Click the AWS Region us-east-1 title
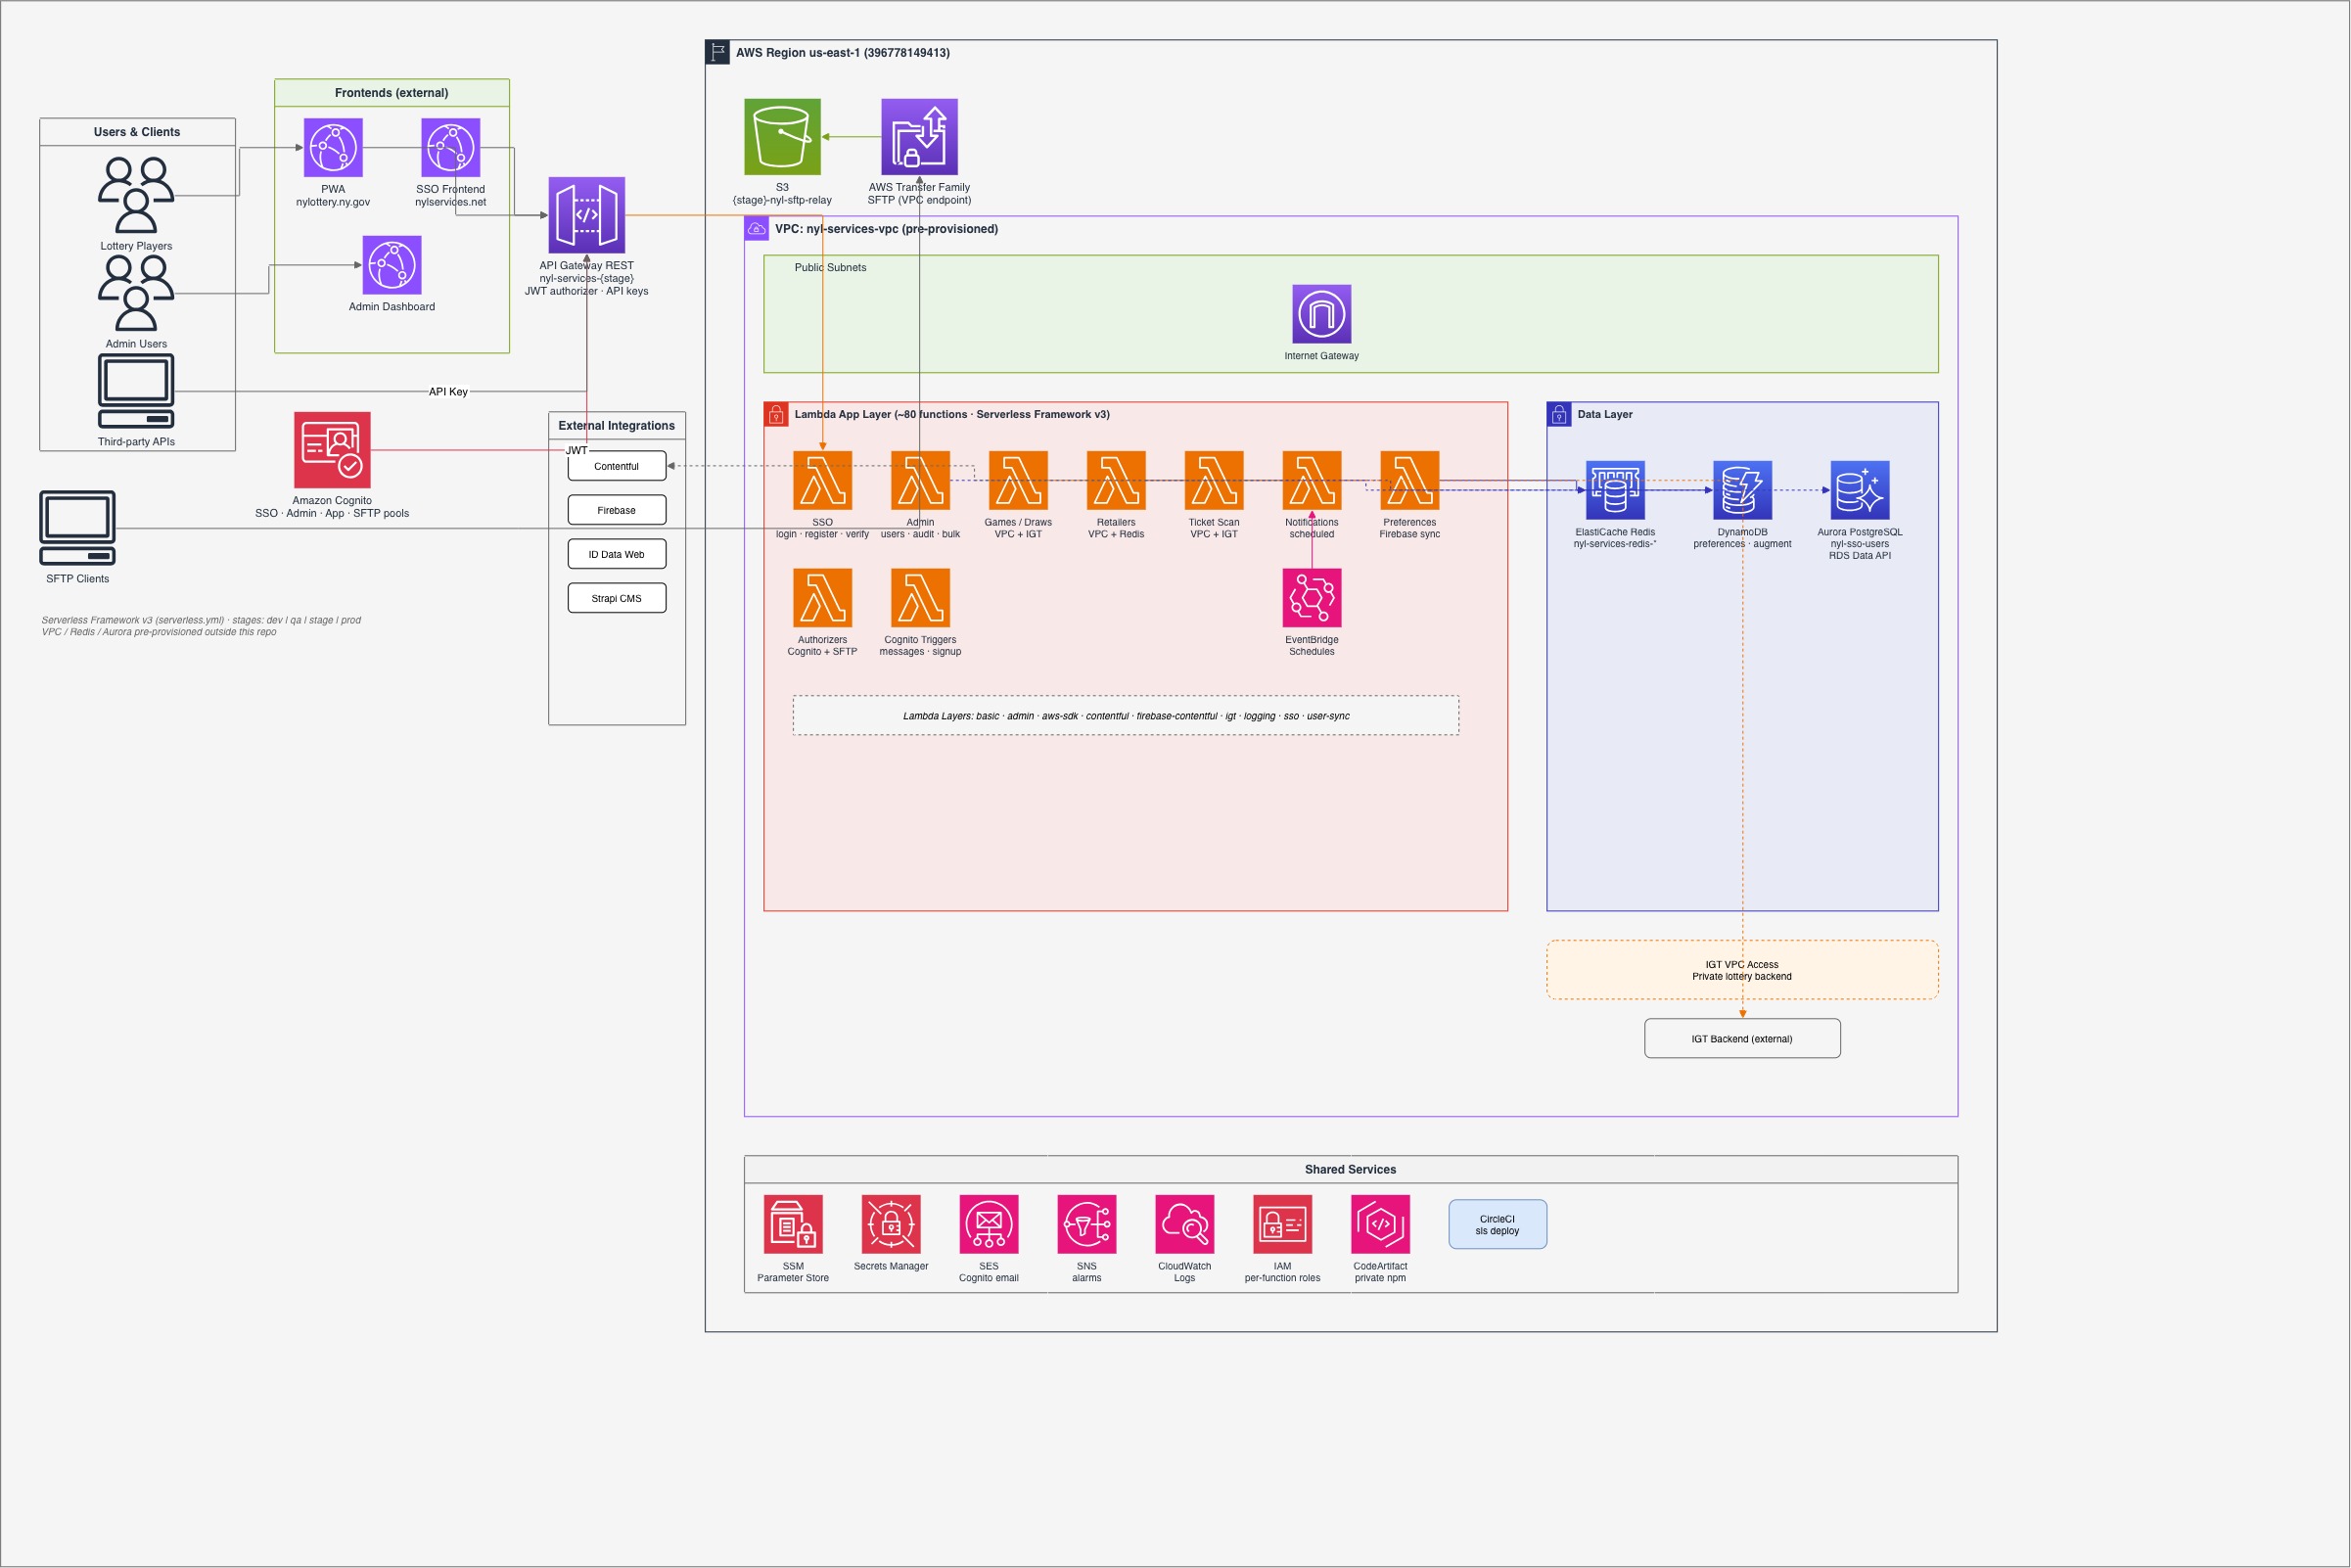 pyautogui.click(x=843, y=52)
